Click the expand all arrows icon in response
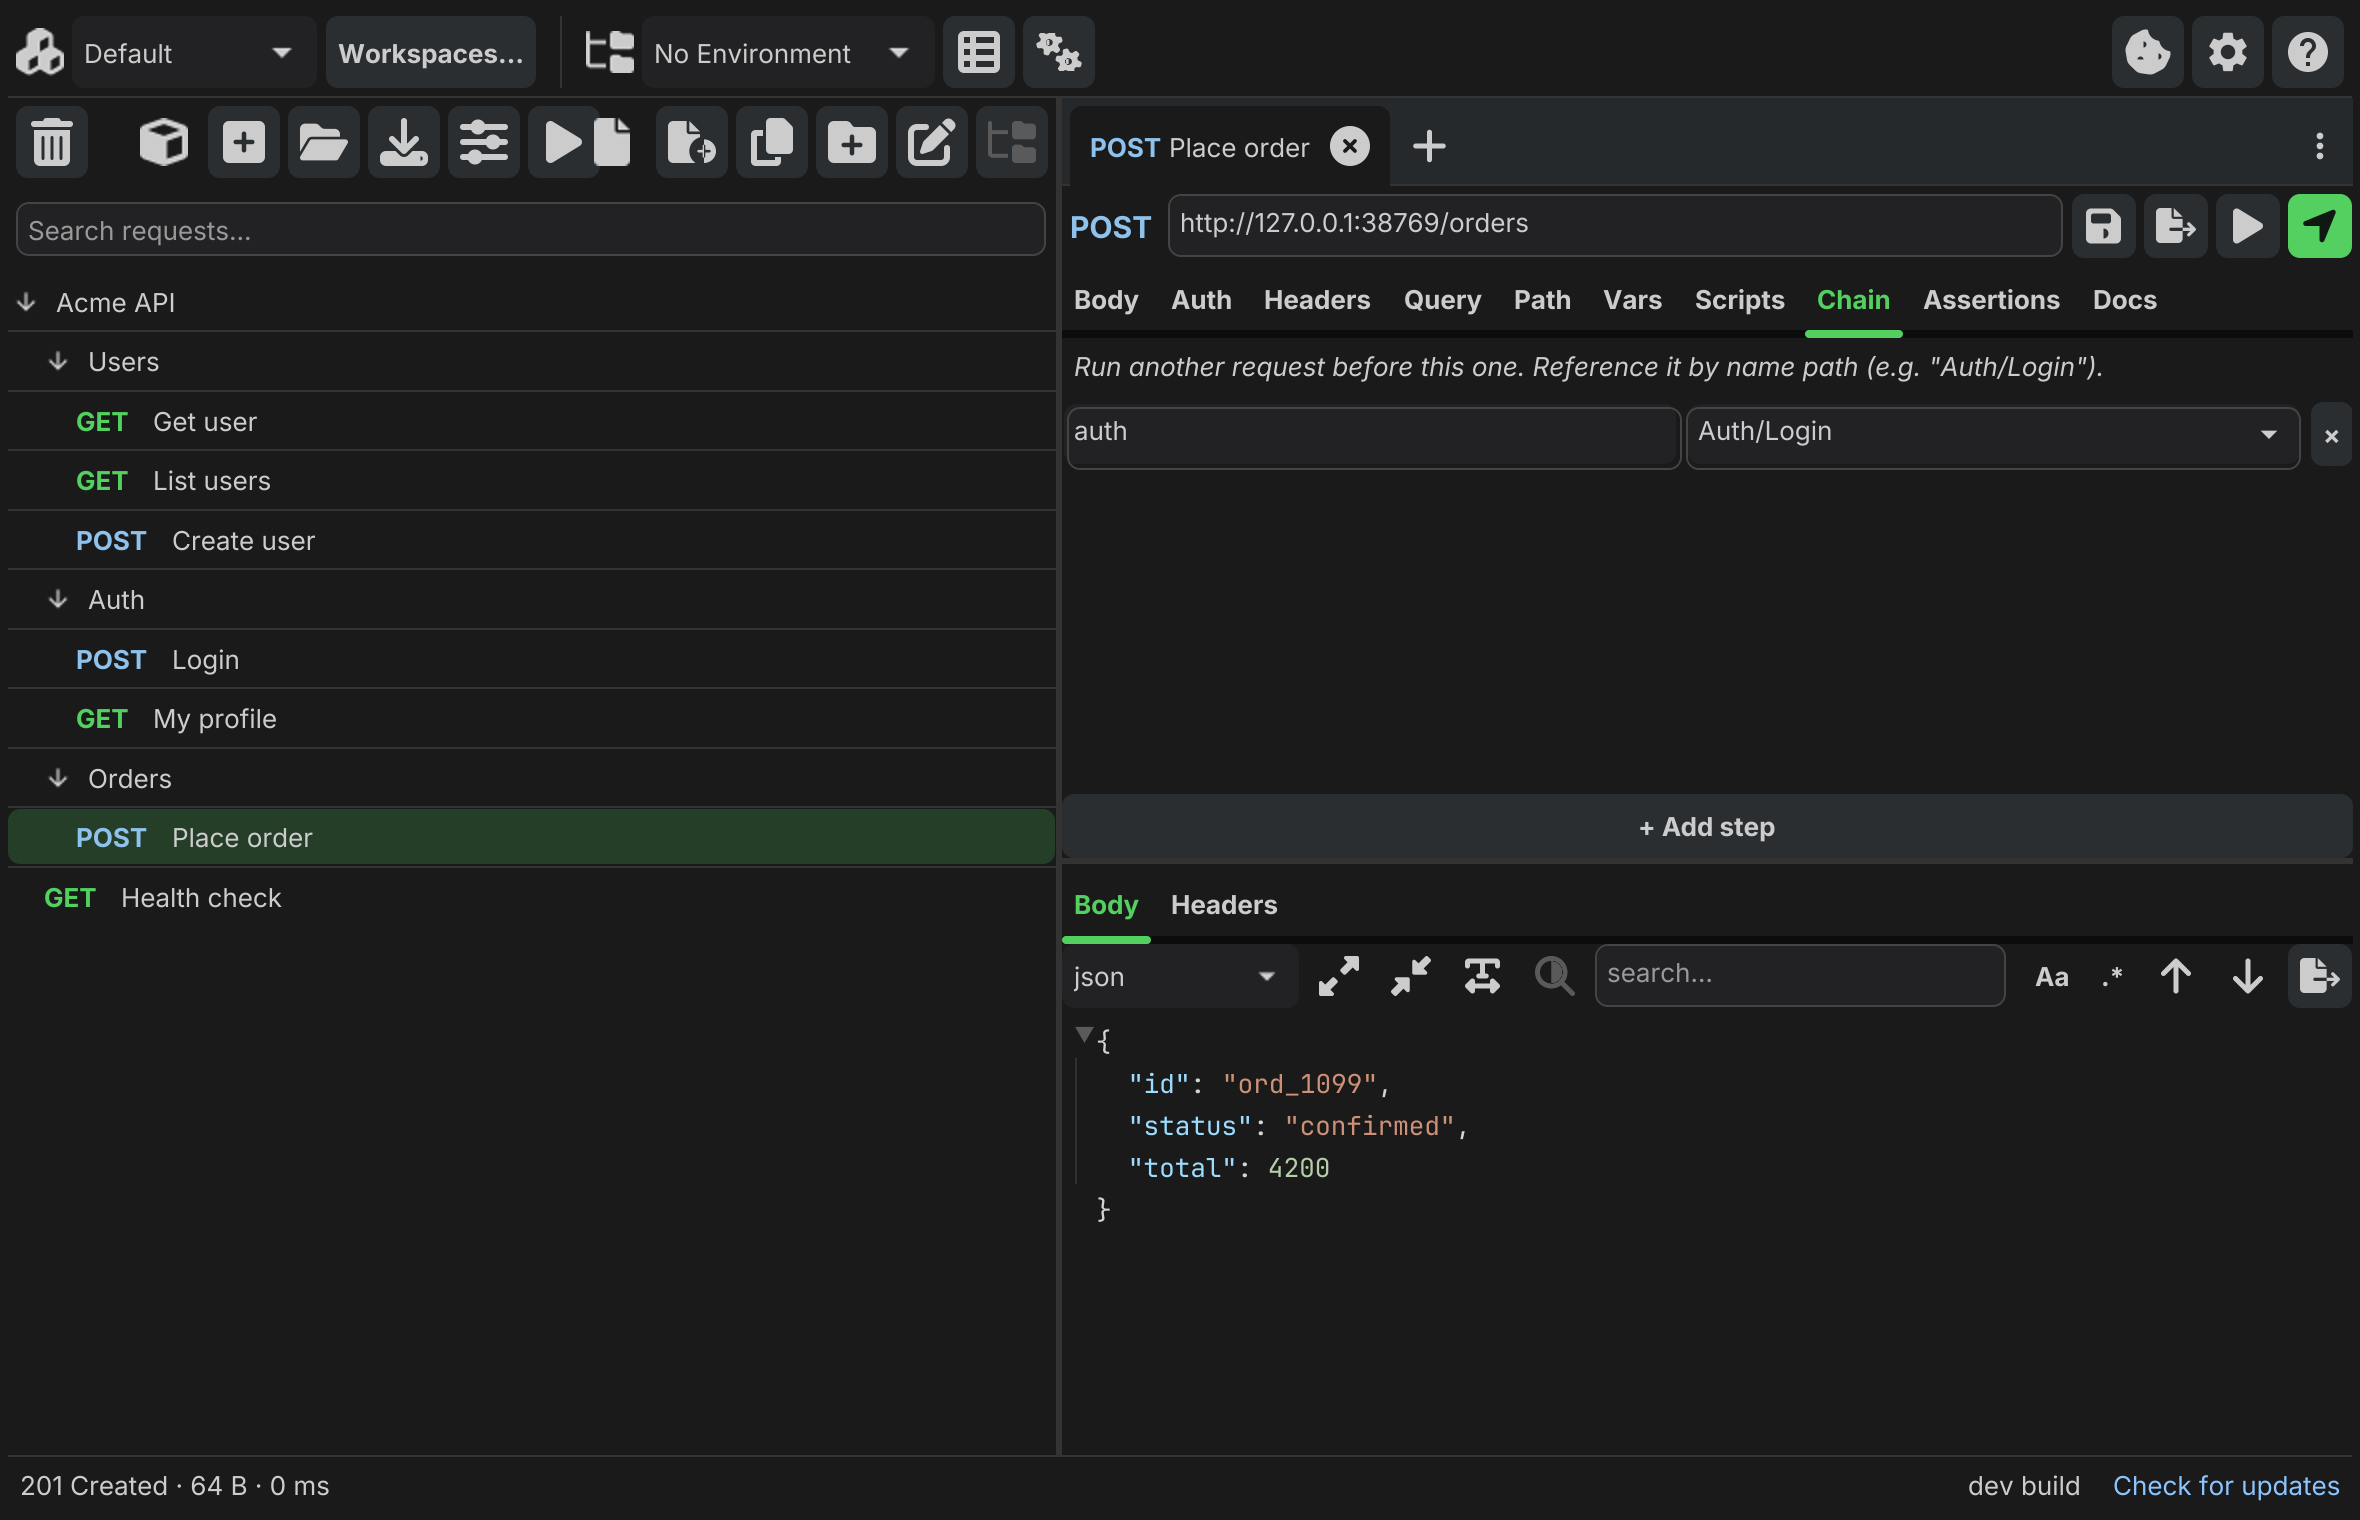 click(x=1338, y=976)
